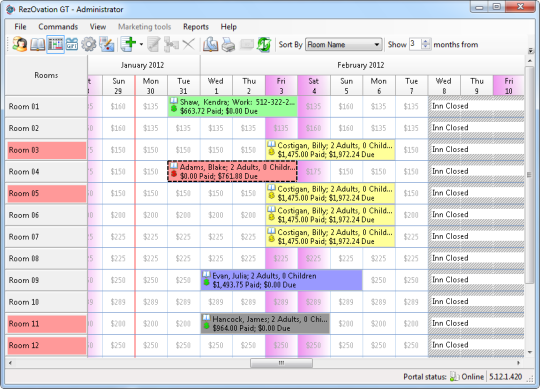Click the split reservation icon
The image size is (540, 389).
click(x=171, y=44)
